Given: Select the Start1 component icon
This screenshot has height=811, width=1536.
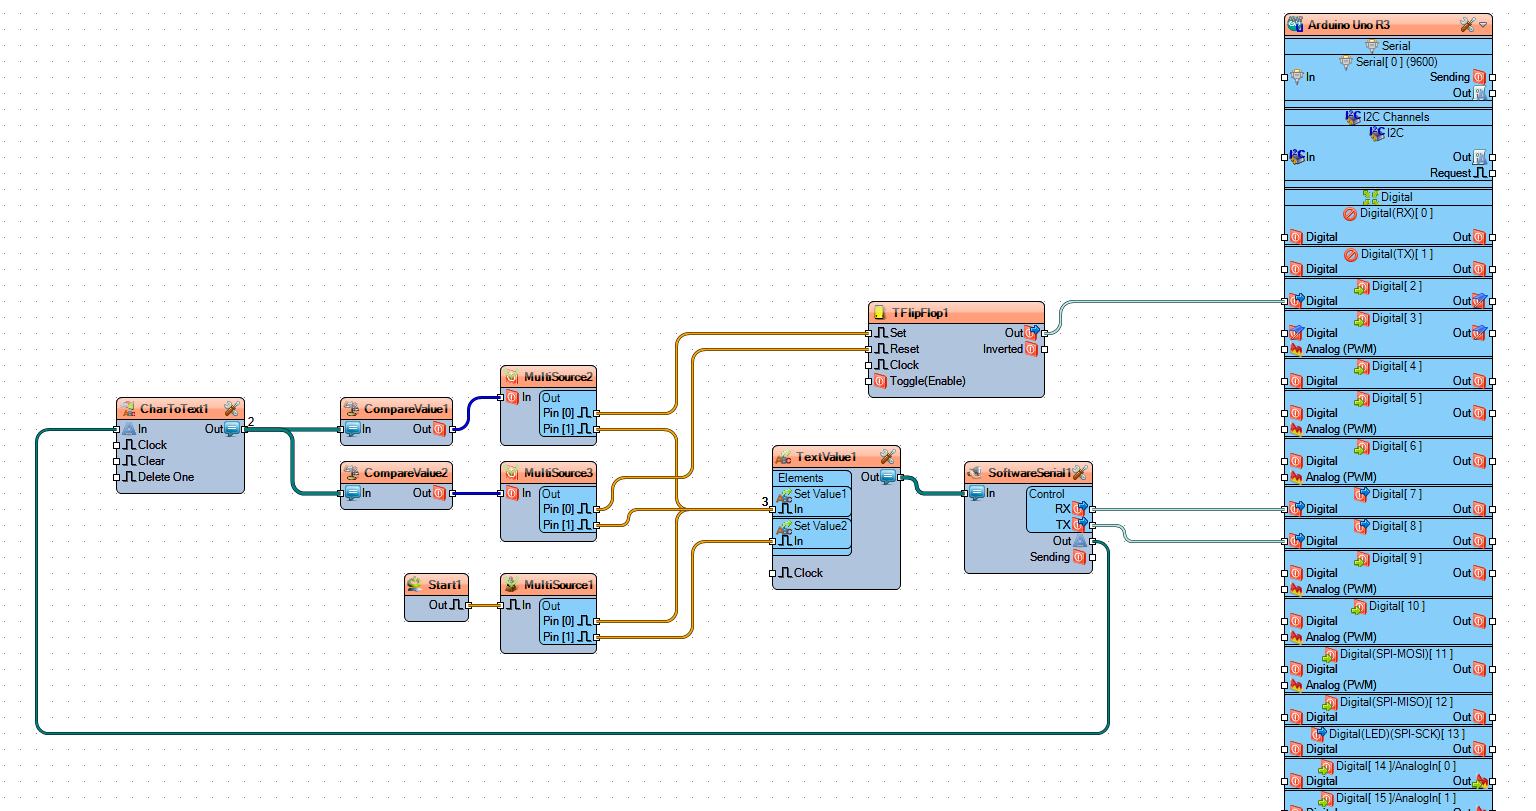Looking at the screenshot, I should click(x=415, y=585).
